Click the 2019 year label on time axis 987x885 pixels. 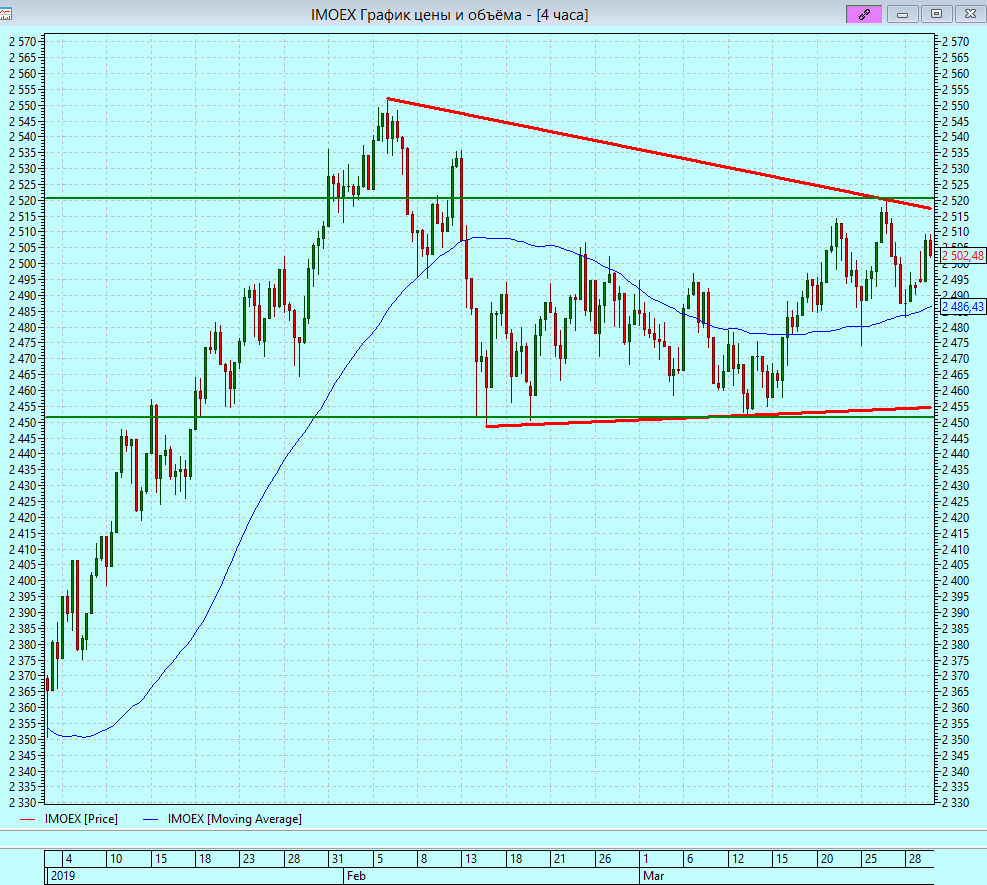62,876
